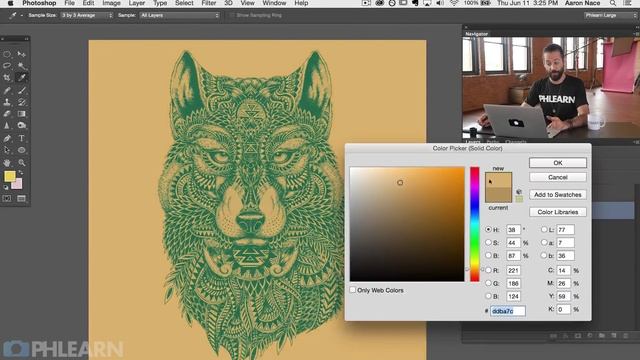The image size is (640, 360).
Task: Select the B blue radio button
Action: (x=488, y=296)
